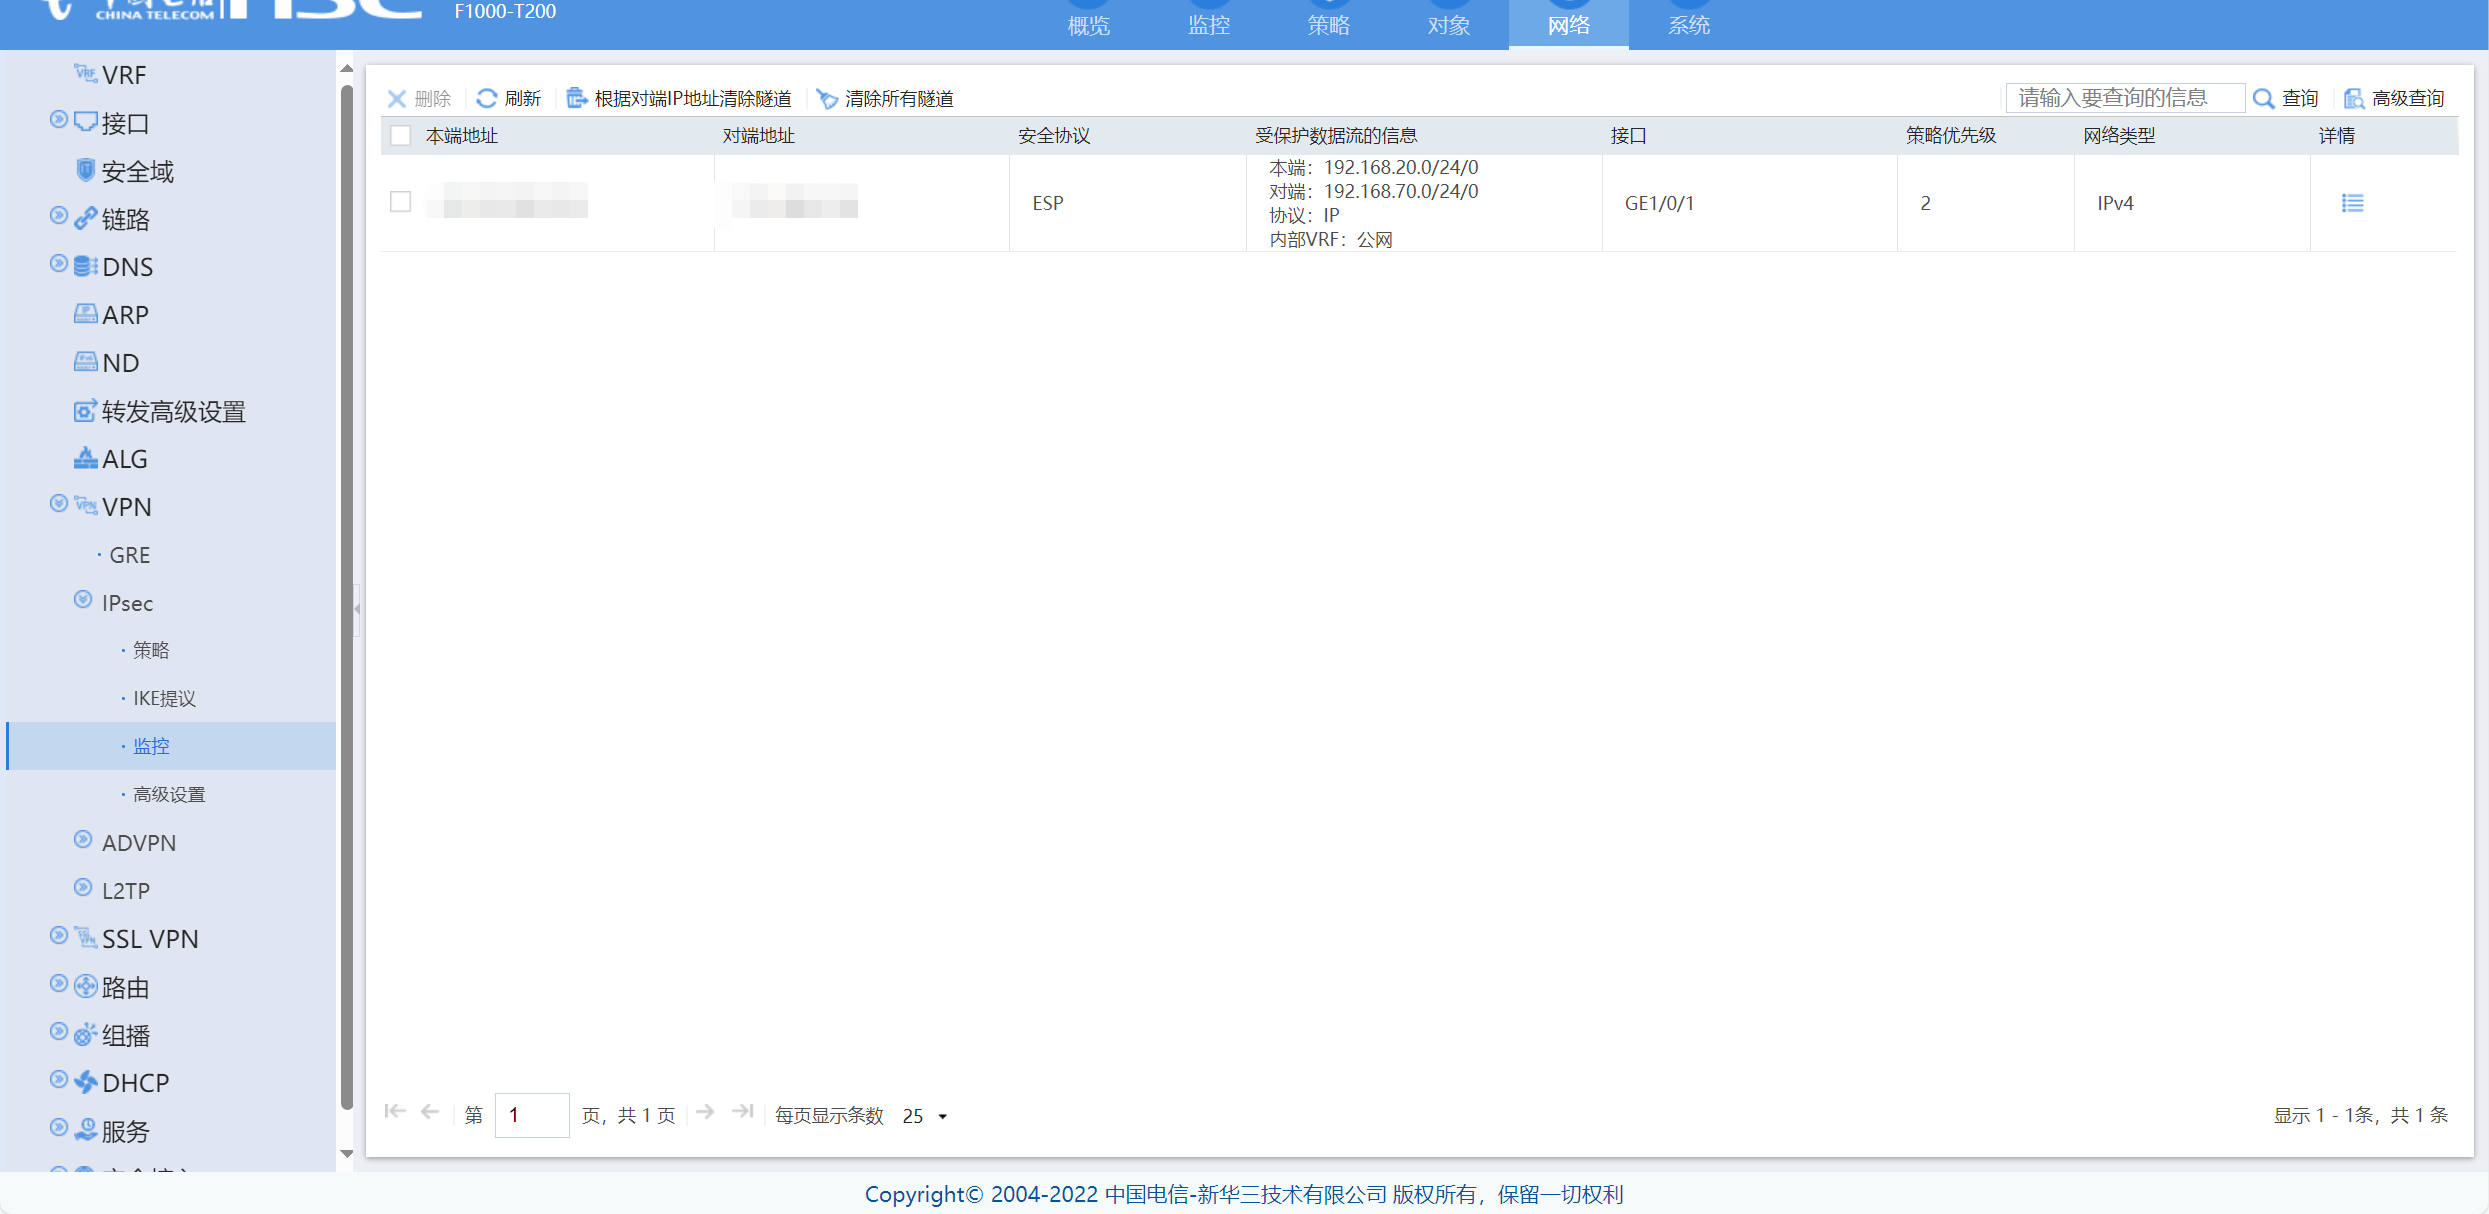The height and width of the screenshot is (1214, 2489).
Task: Click the clear all tunnels (清除所有隧道) icon
Action: 827,98
